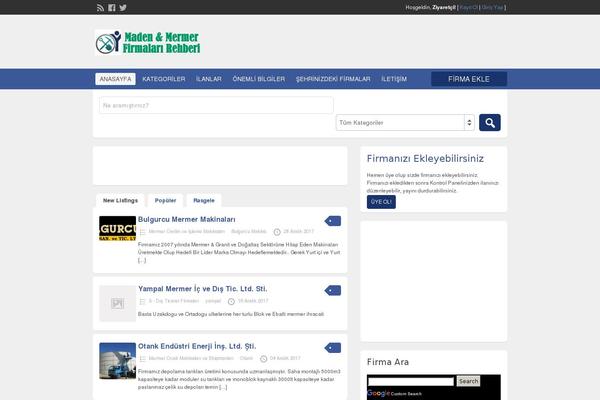The height and width of the screenshot is (400, 600).
Task: Select the New Listings tab
Action: [120, 201]
